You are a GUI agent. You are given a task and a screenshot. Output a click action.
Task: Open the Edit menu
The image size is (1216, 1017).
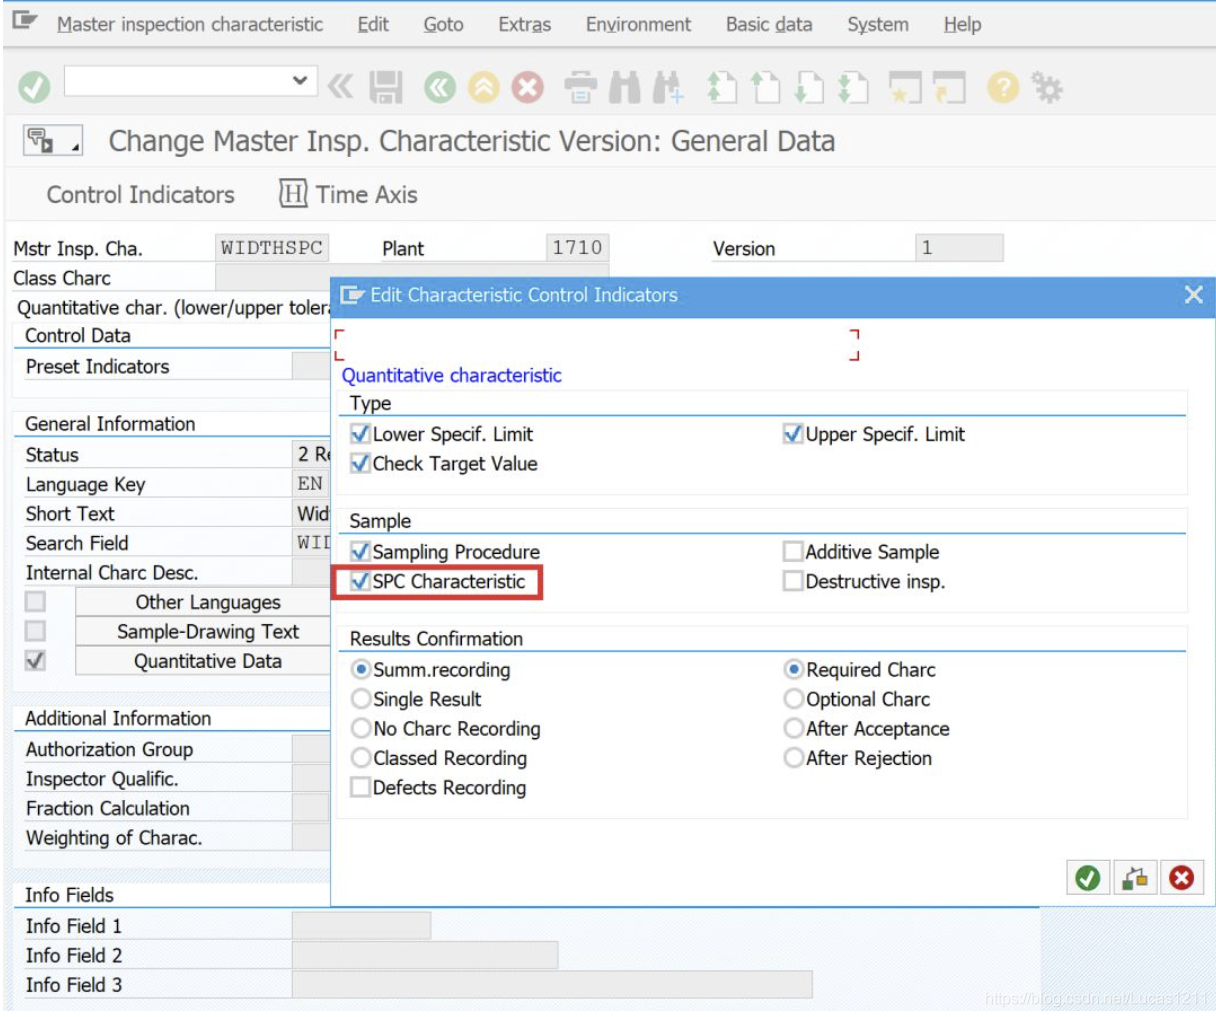point(373,24)
